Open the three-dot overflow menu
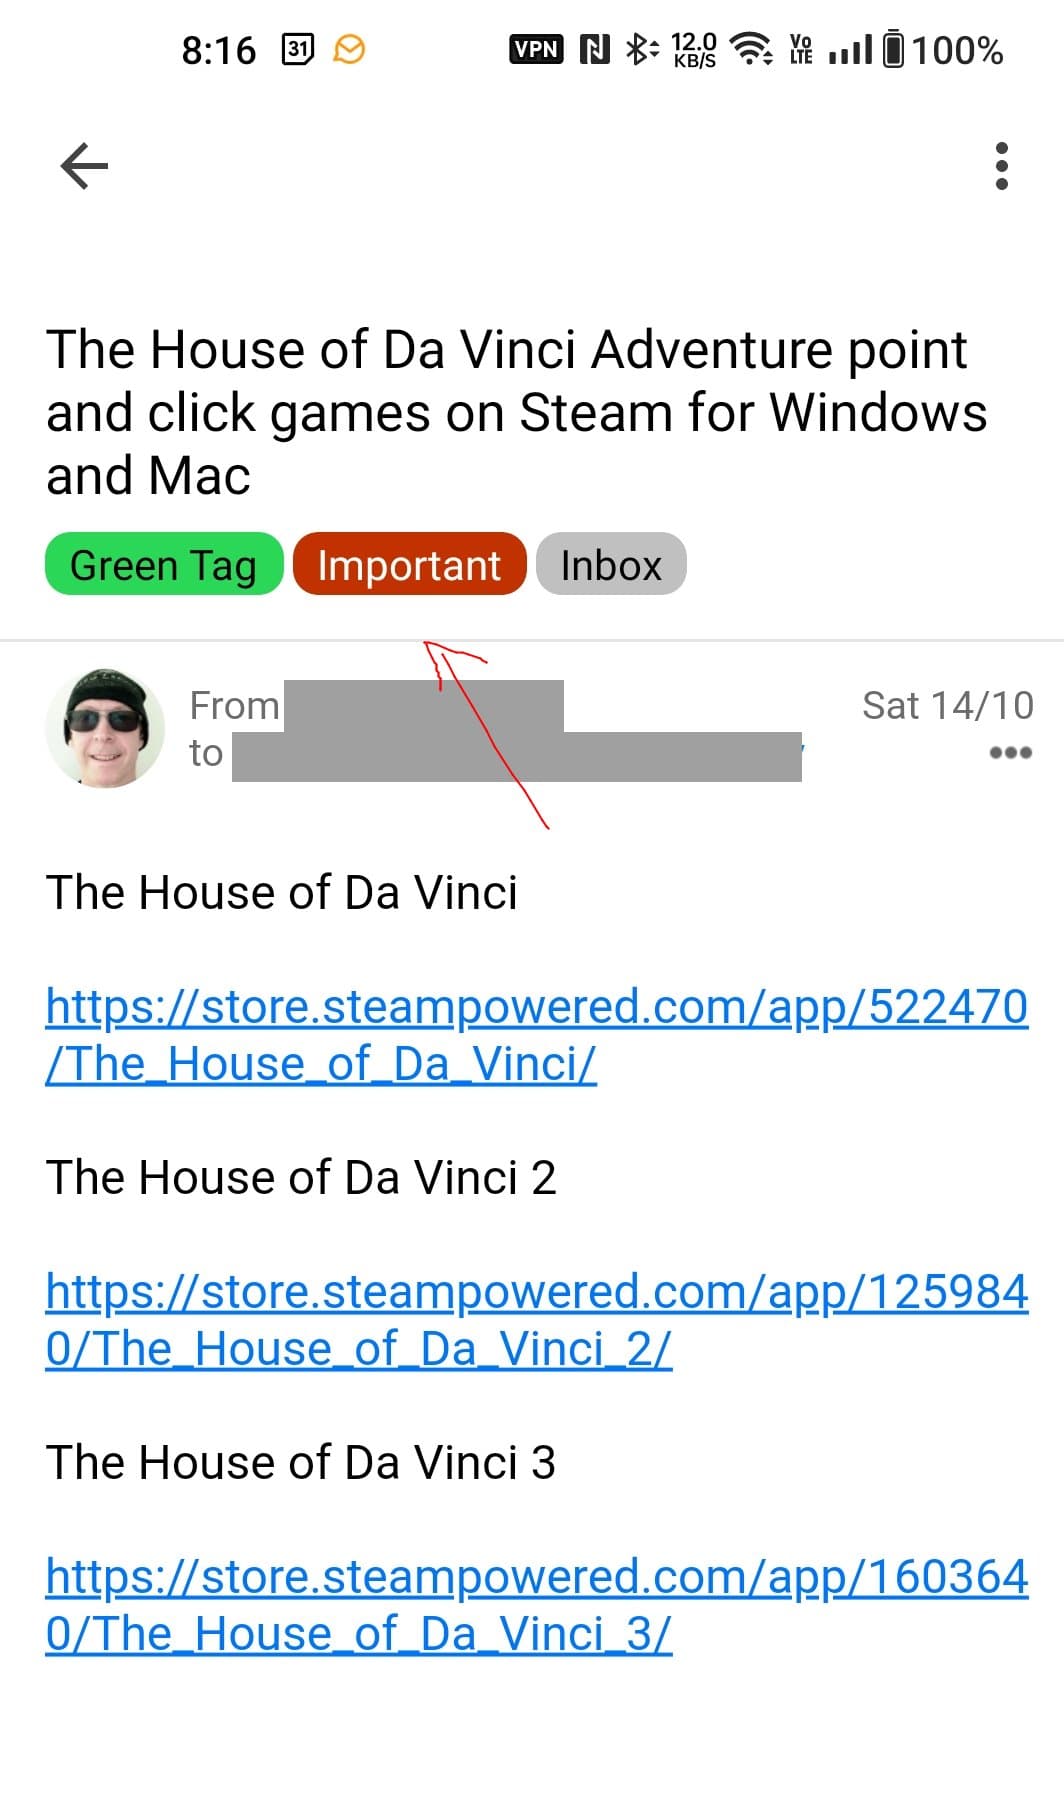 [x=1001, y=166]
